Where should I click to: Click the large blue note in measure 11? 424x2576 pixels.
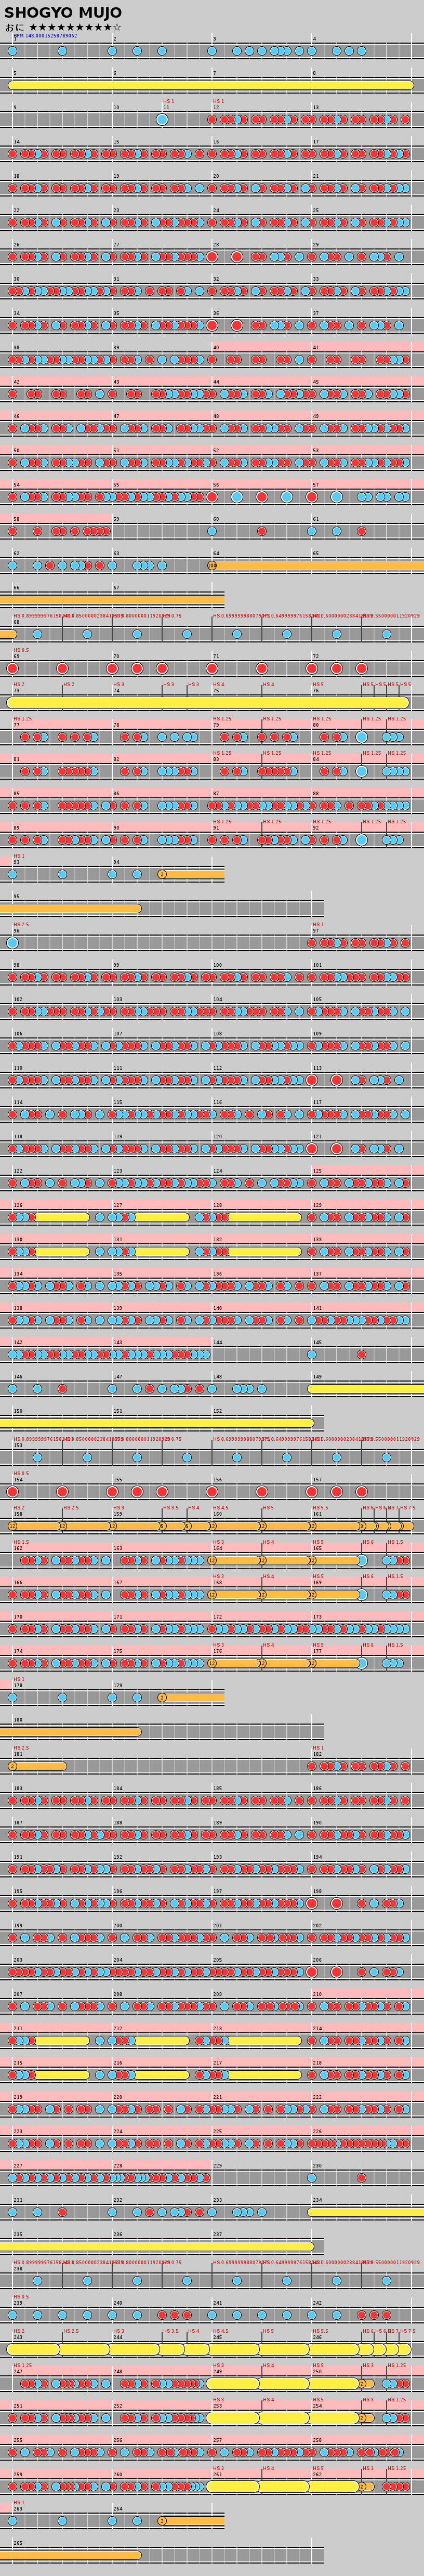[x=162, y=120]
